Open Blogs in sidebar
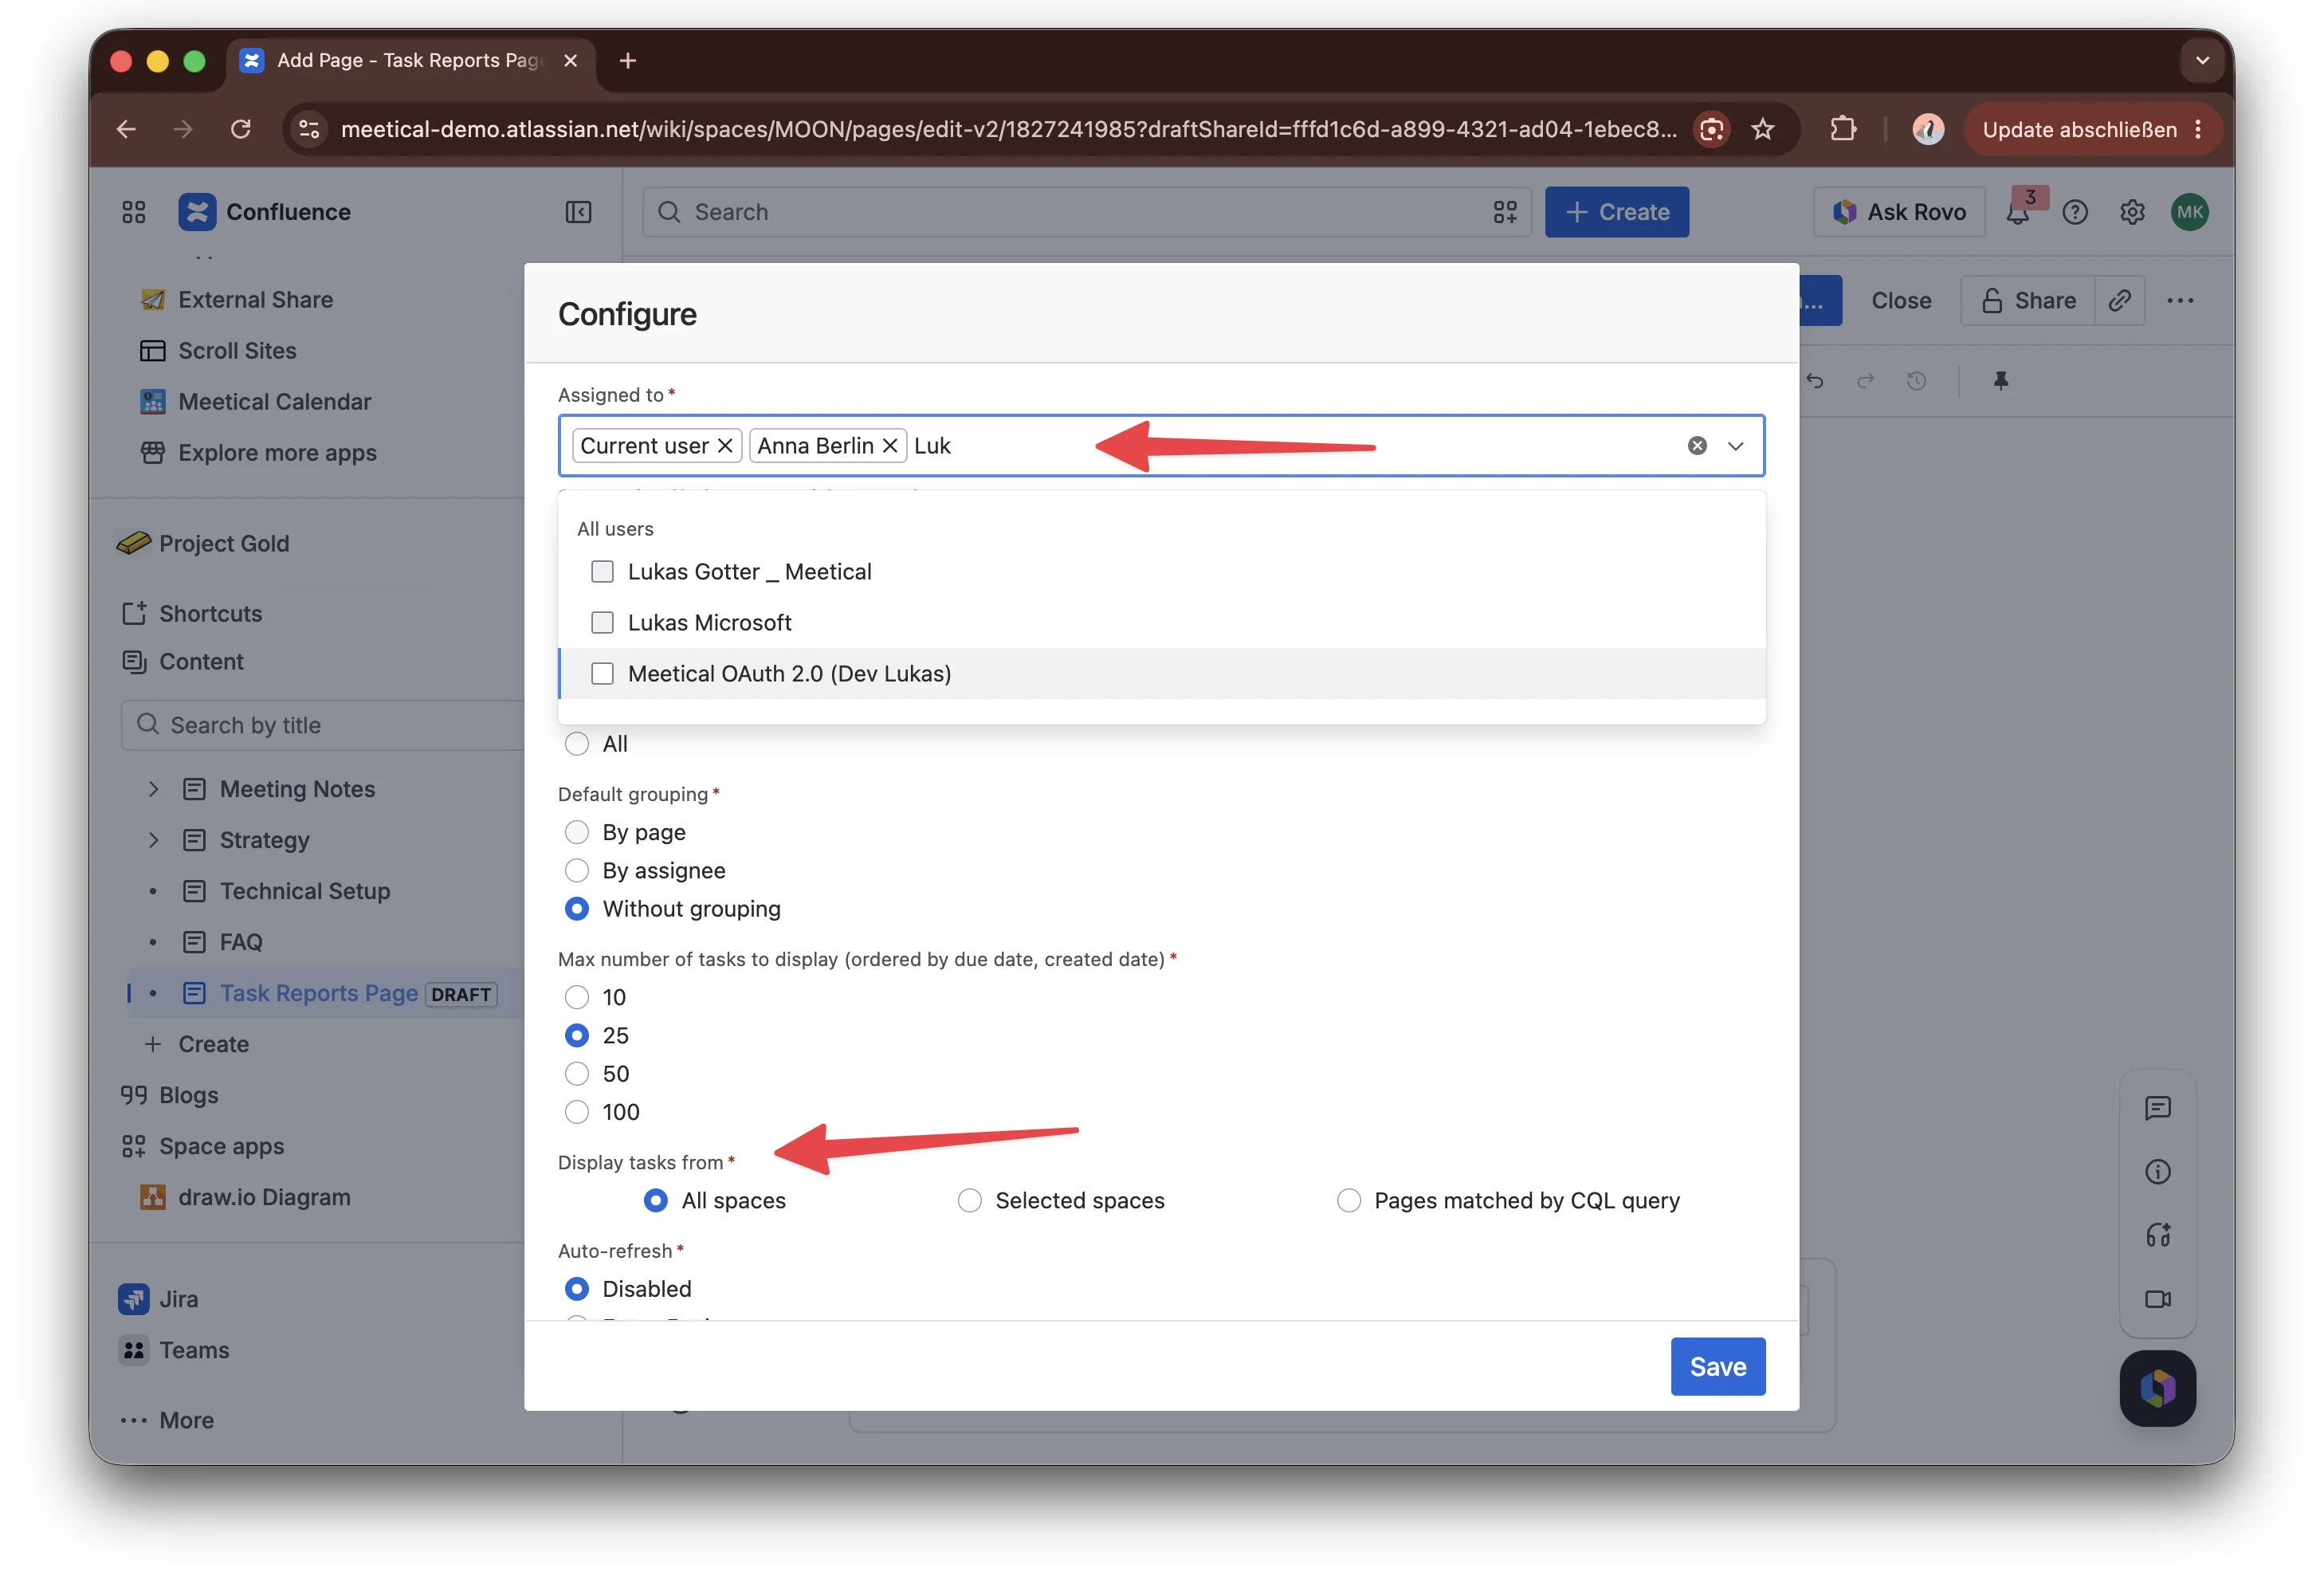 (x=188, y=1096)
